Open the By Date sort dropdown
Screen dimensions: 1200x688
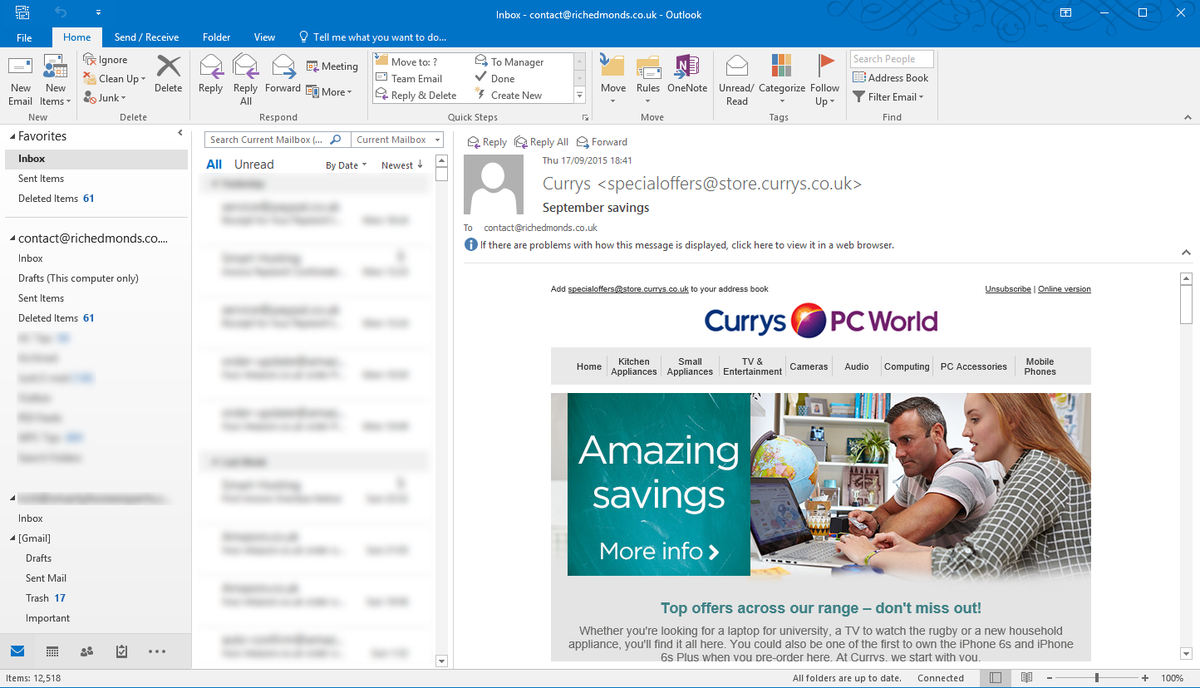coord(344,164)
